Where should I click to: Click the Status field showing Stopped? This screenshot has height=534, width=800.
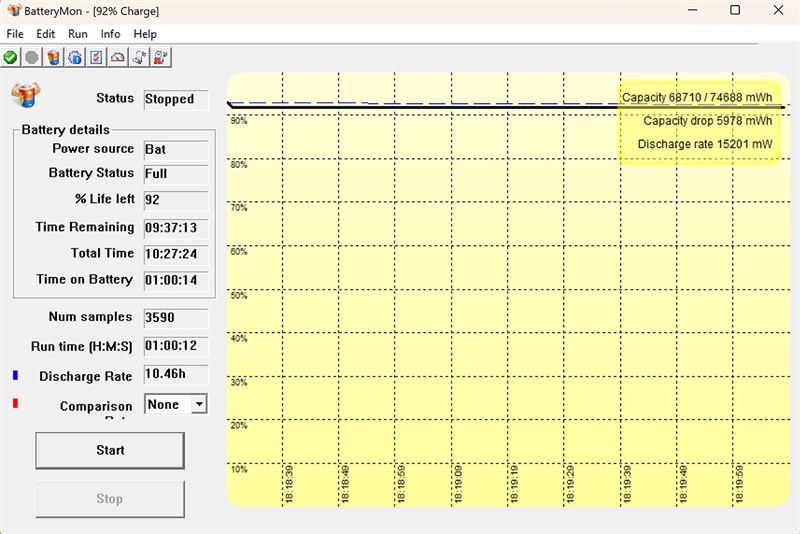(x=176, y=99)
